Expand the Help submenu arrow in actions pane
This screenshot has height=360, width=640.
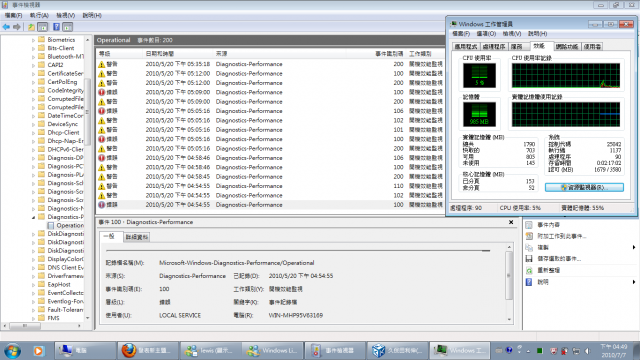pyautogui.click(x=634, y=282)
